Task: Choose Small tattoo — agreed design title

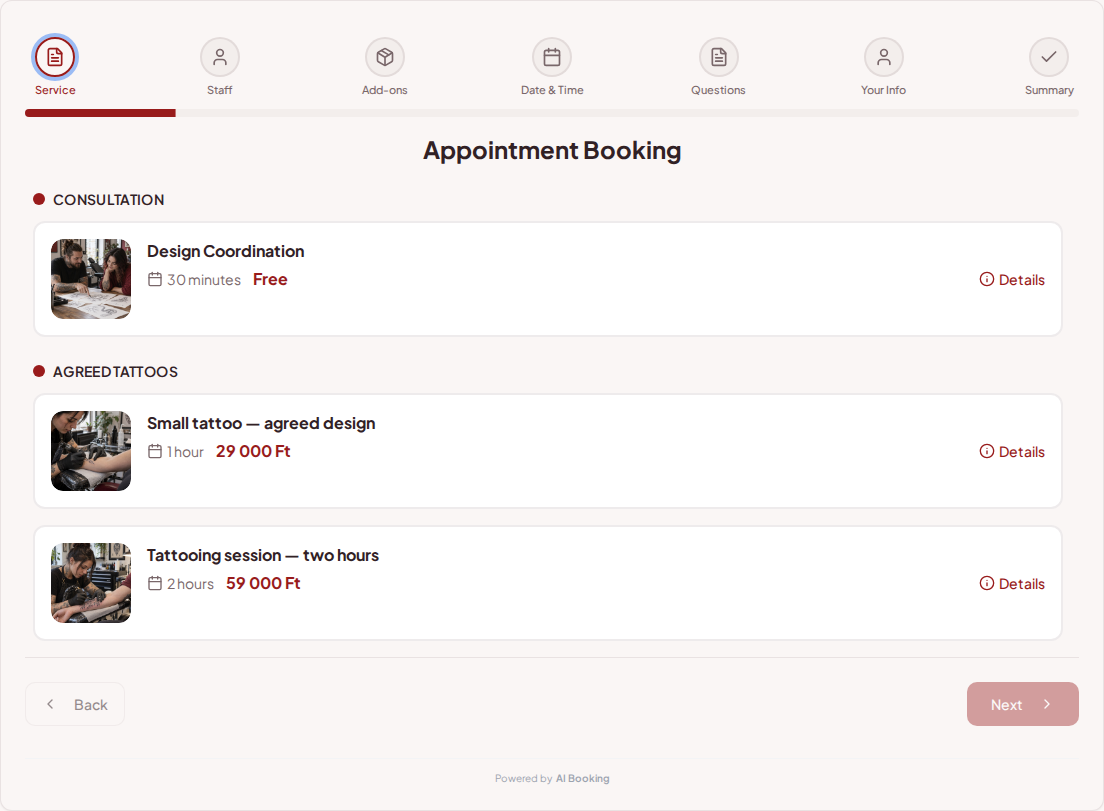Action: point(261,423)
